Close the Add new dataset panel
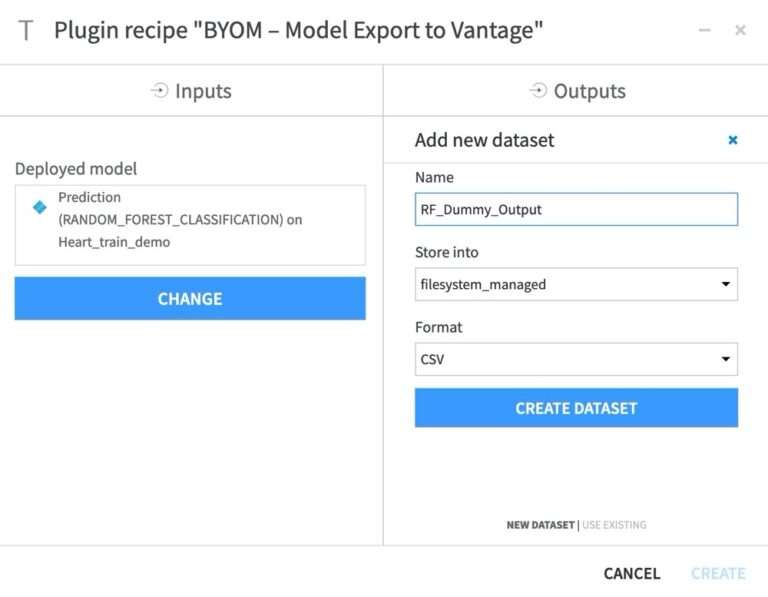This screenshot has height=597, width=768. tap(733, 140)
